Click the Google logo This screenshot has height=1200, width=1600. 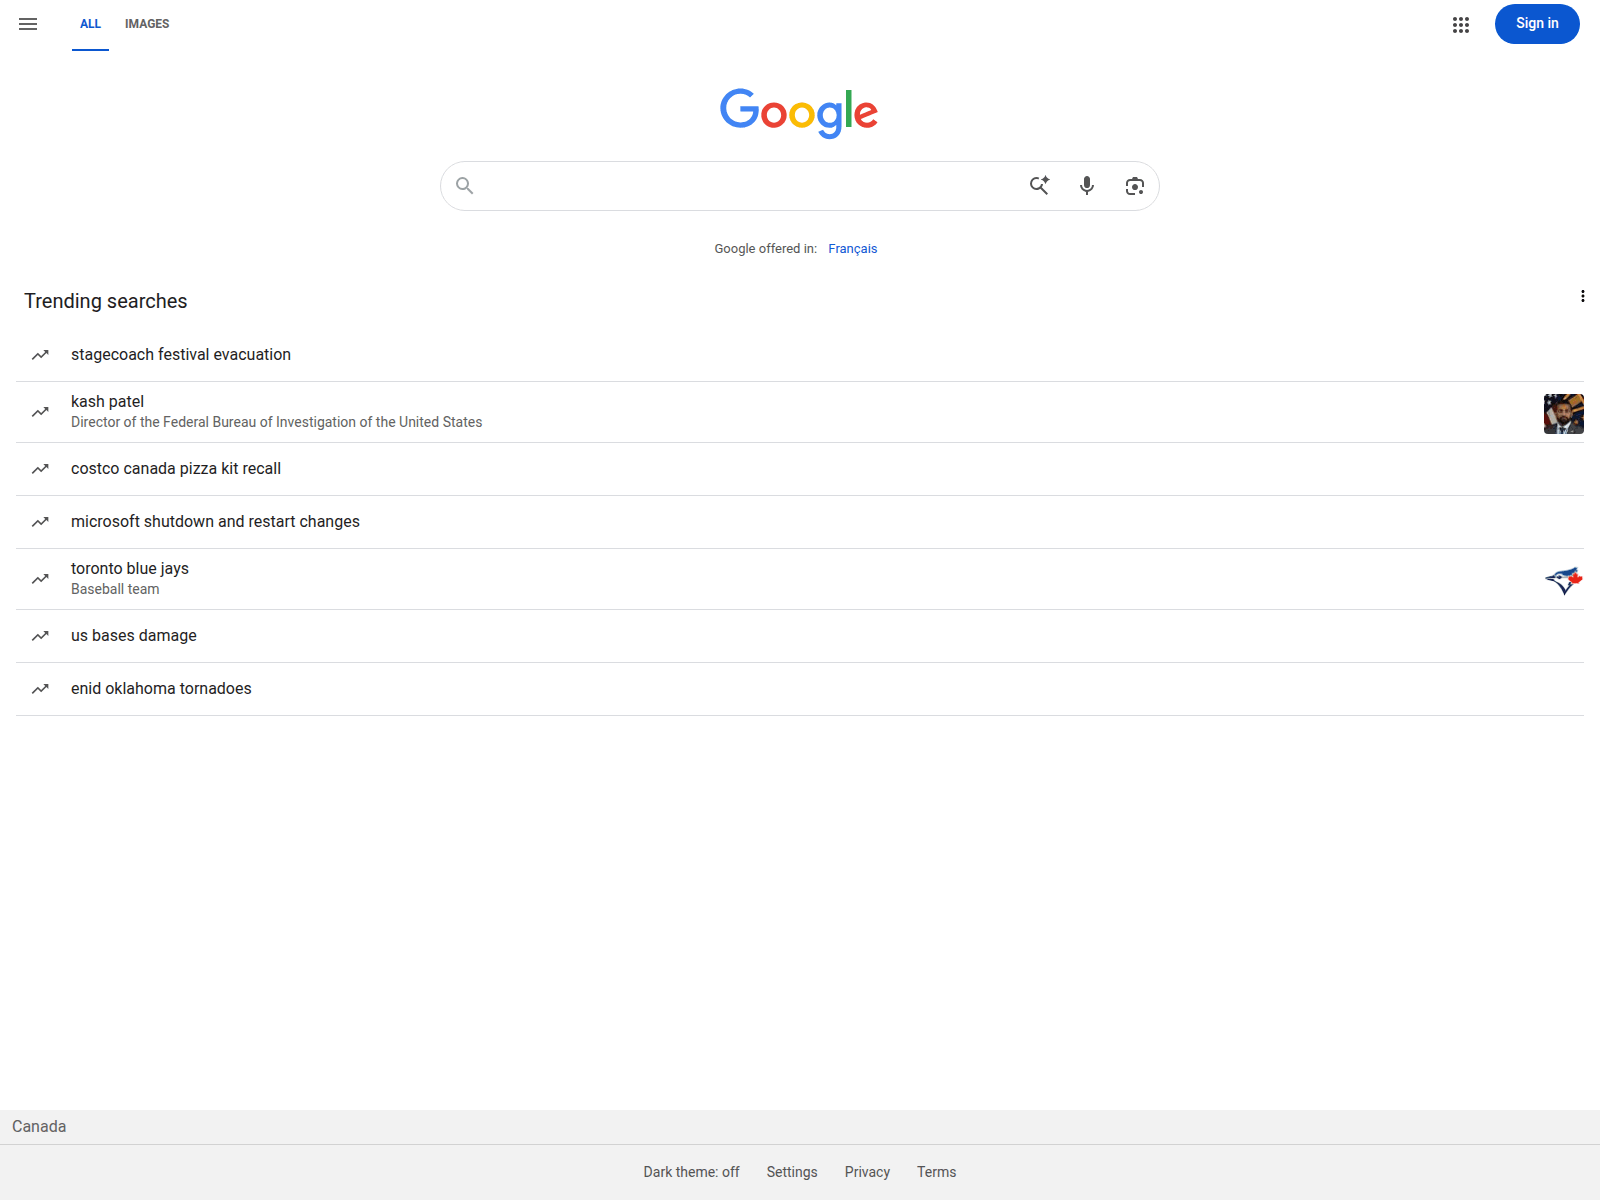click(x=799, y=112)
